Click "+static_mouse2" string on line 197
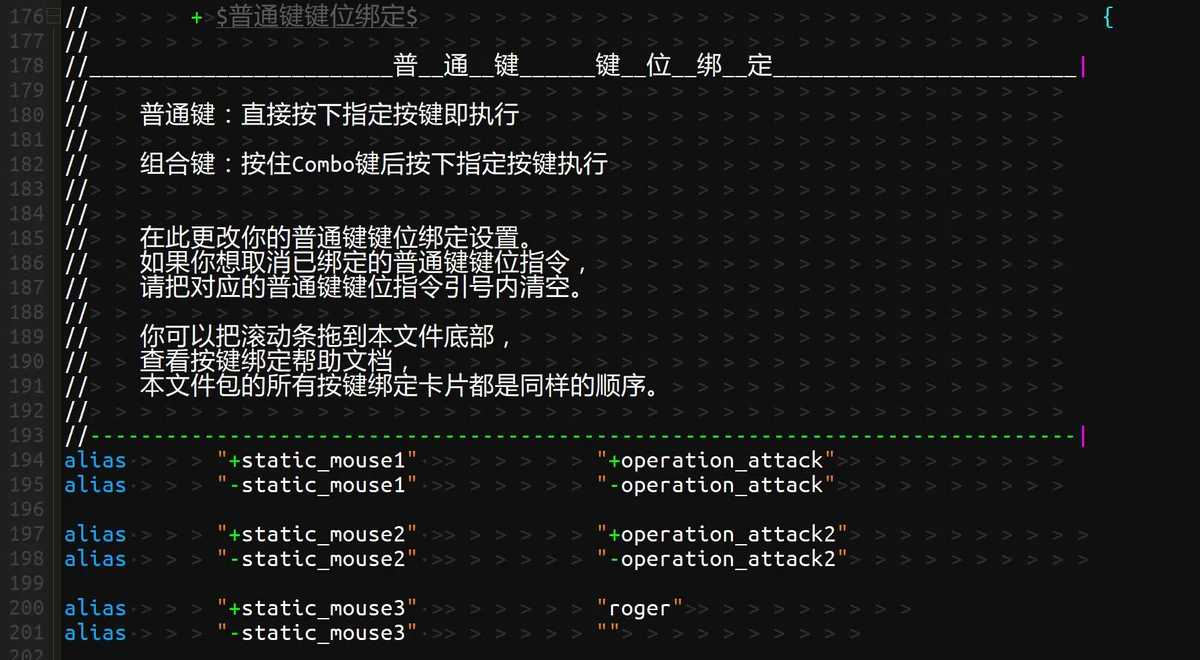 (x=317, y=534)
